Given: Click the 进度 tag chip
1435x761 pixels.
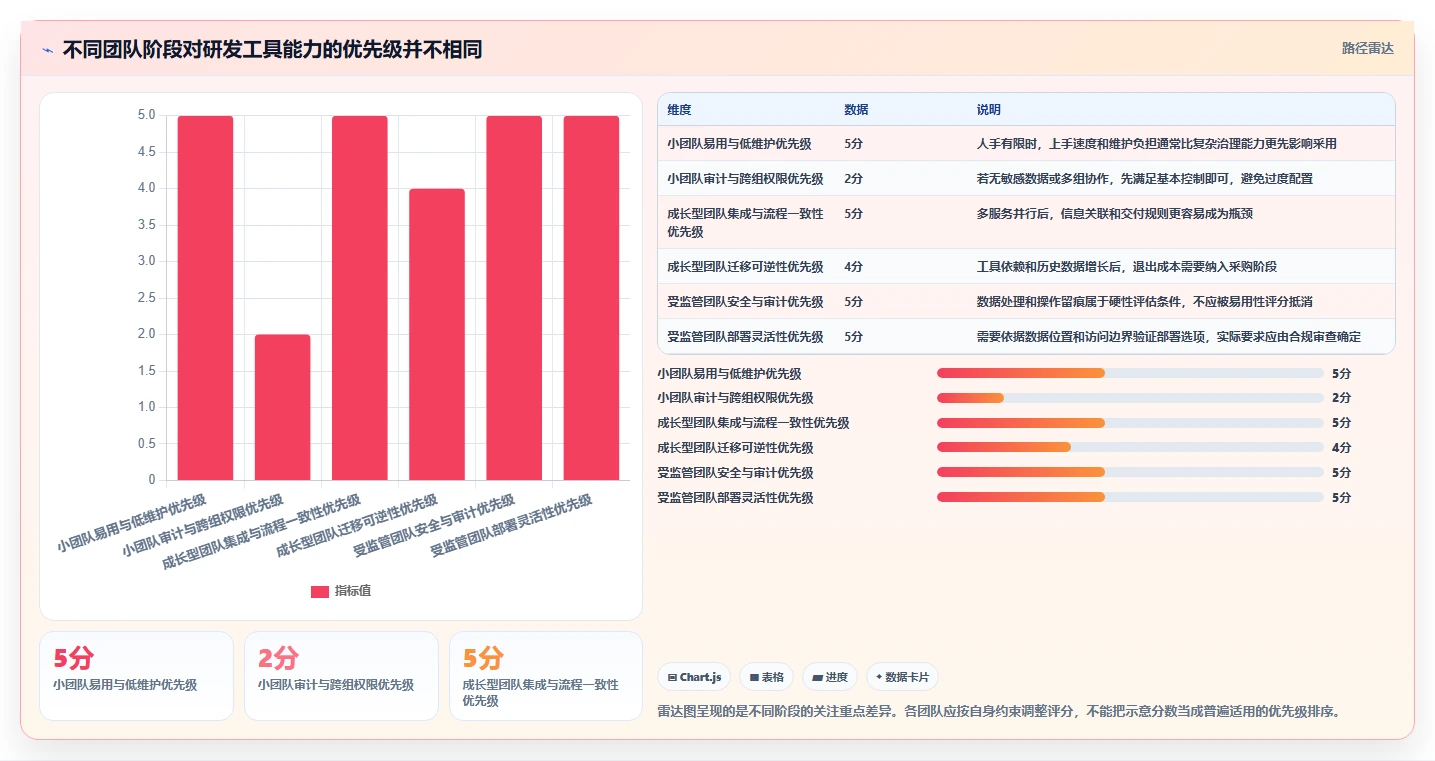Looking at the screenshot, I should coord(830,677).
